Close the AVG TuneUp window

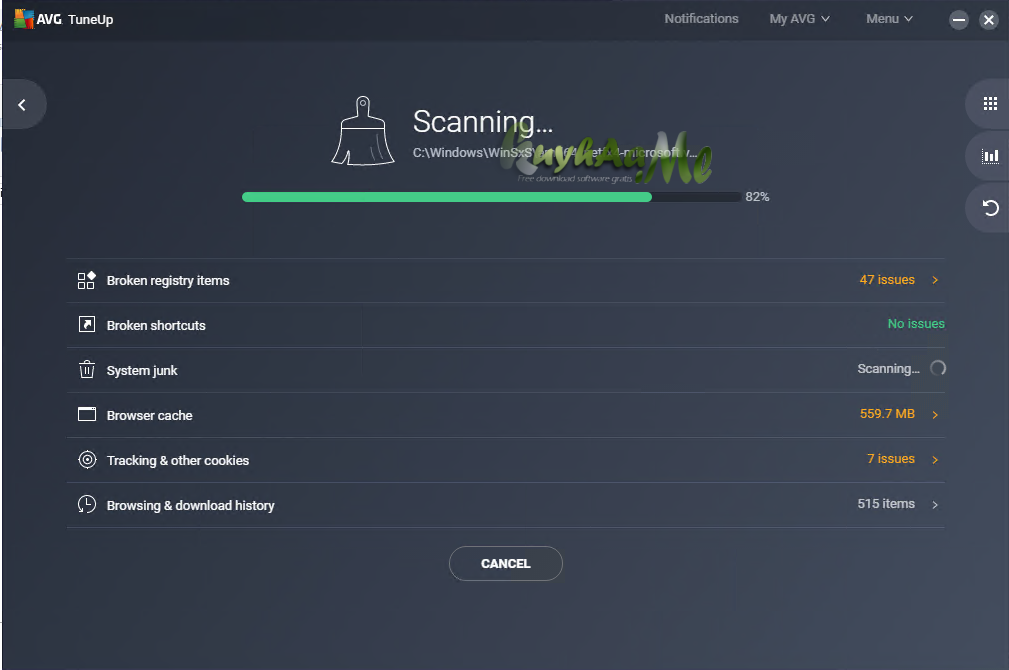(988, 20)
